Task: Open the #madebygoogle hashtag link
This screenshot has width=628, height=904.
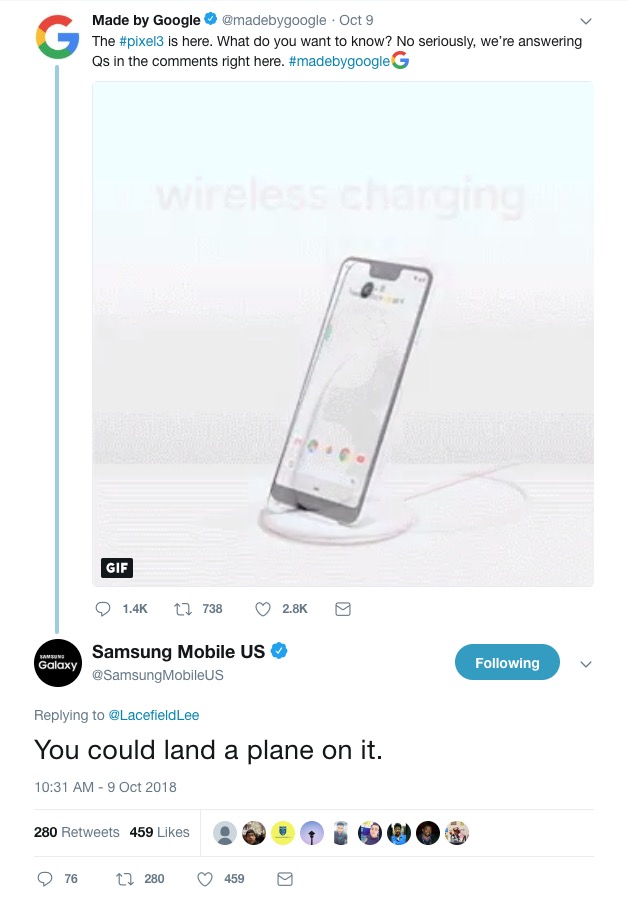Action: pyautogui.click(x=339, y=62)
